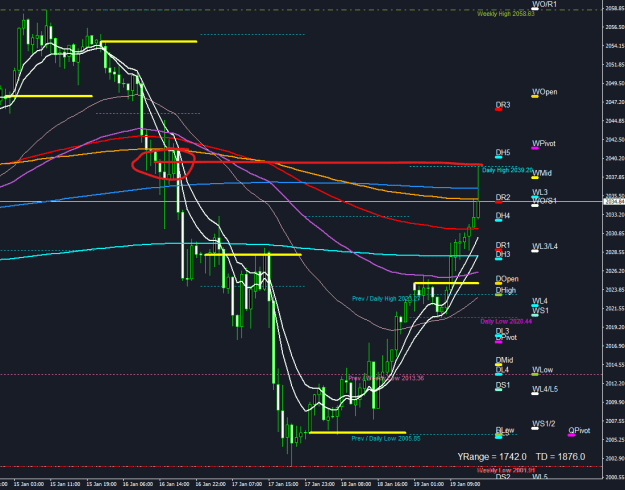Click the 15 Jan 03:00 time label
Screen dimensions: 625x490
click(29, 484)
